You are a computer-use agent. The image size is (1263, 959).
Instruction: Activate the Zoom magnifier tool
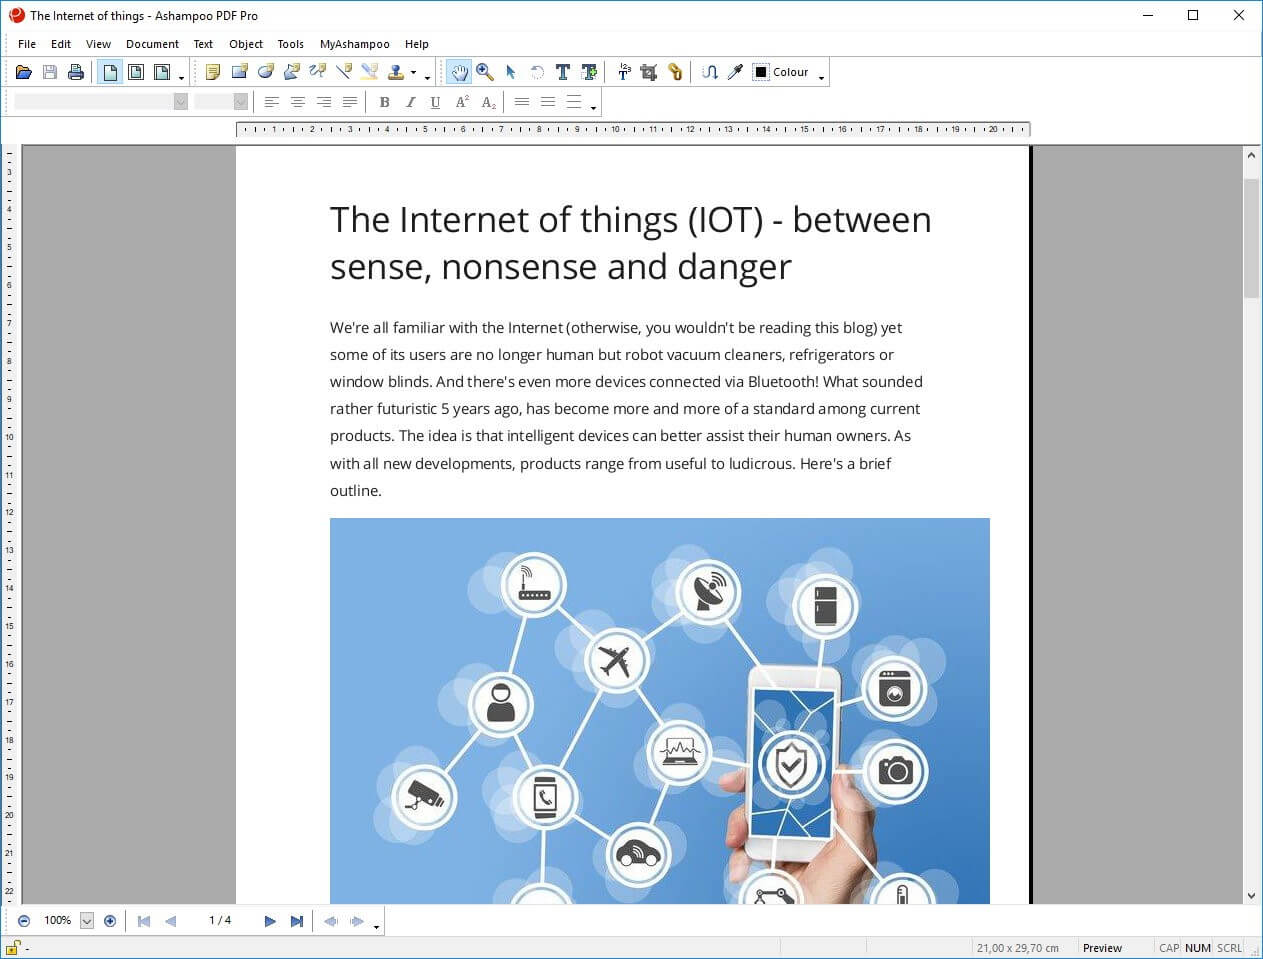coord(485,71)
